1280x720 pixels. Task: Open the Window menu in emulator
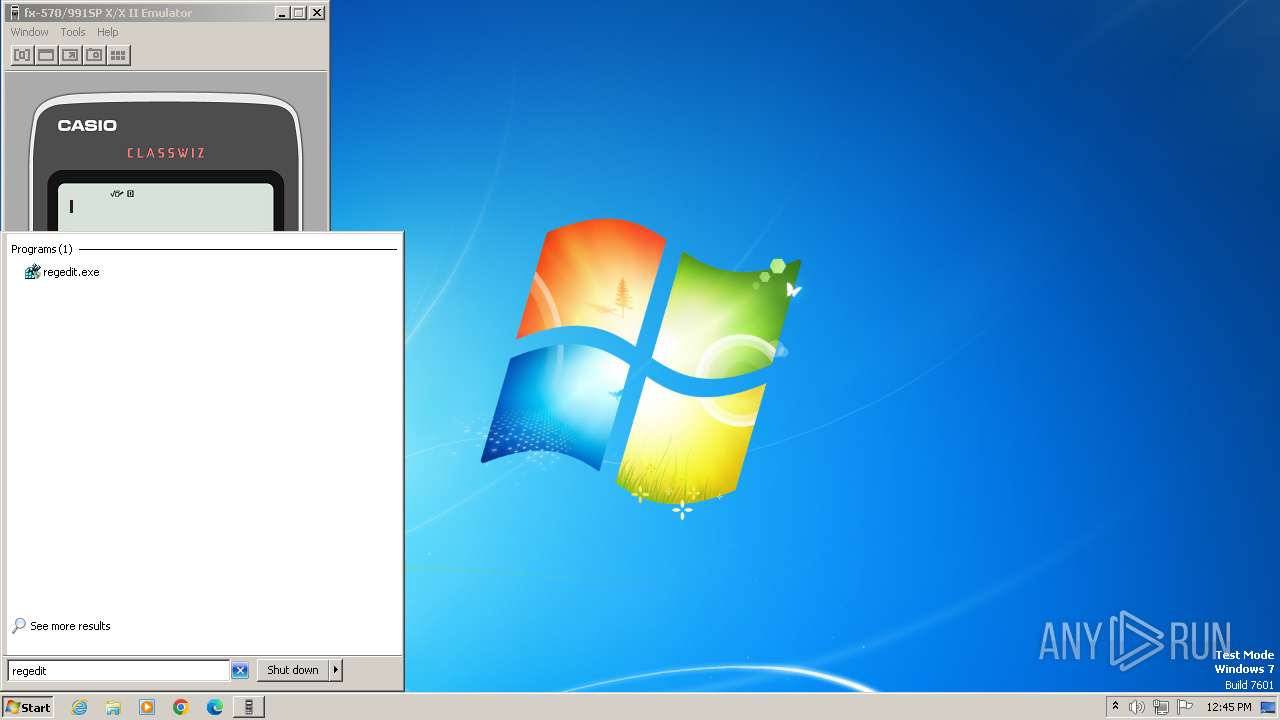click(29, 32)
